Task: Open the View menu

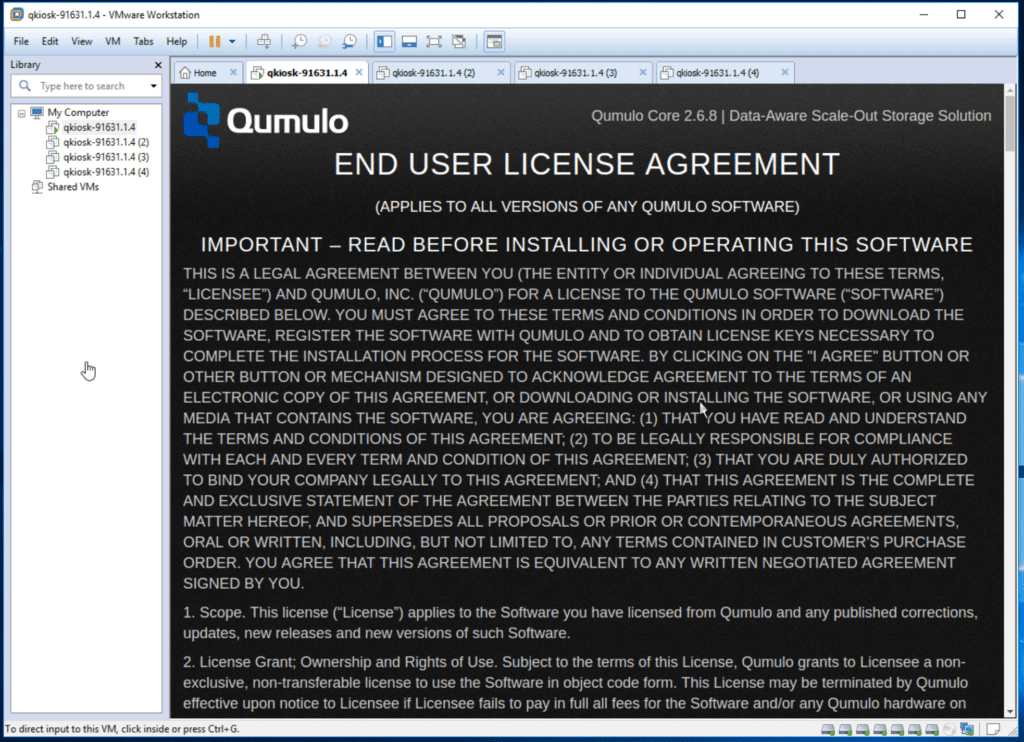Action: click(82, 41)
